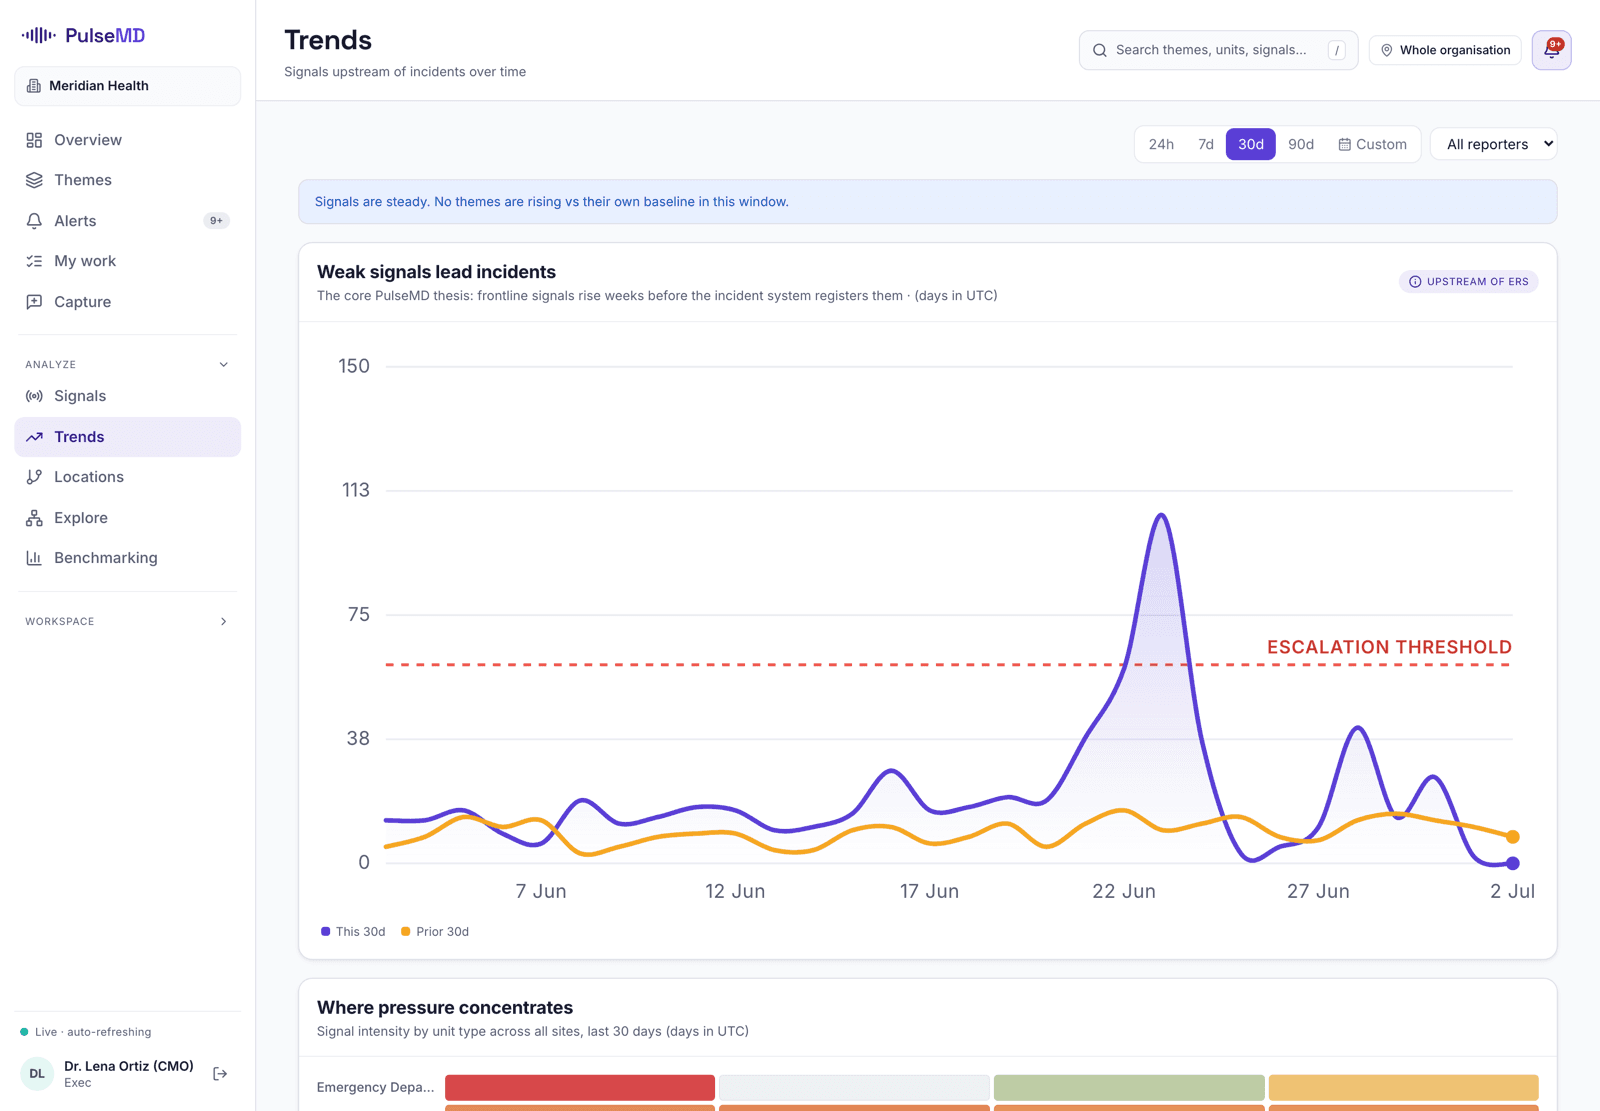
Task: Click the PulseMD waveform logo icon
Action: [39, 35]
